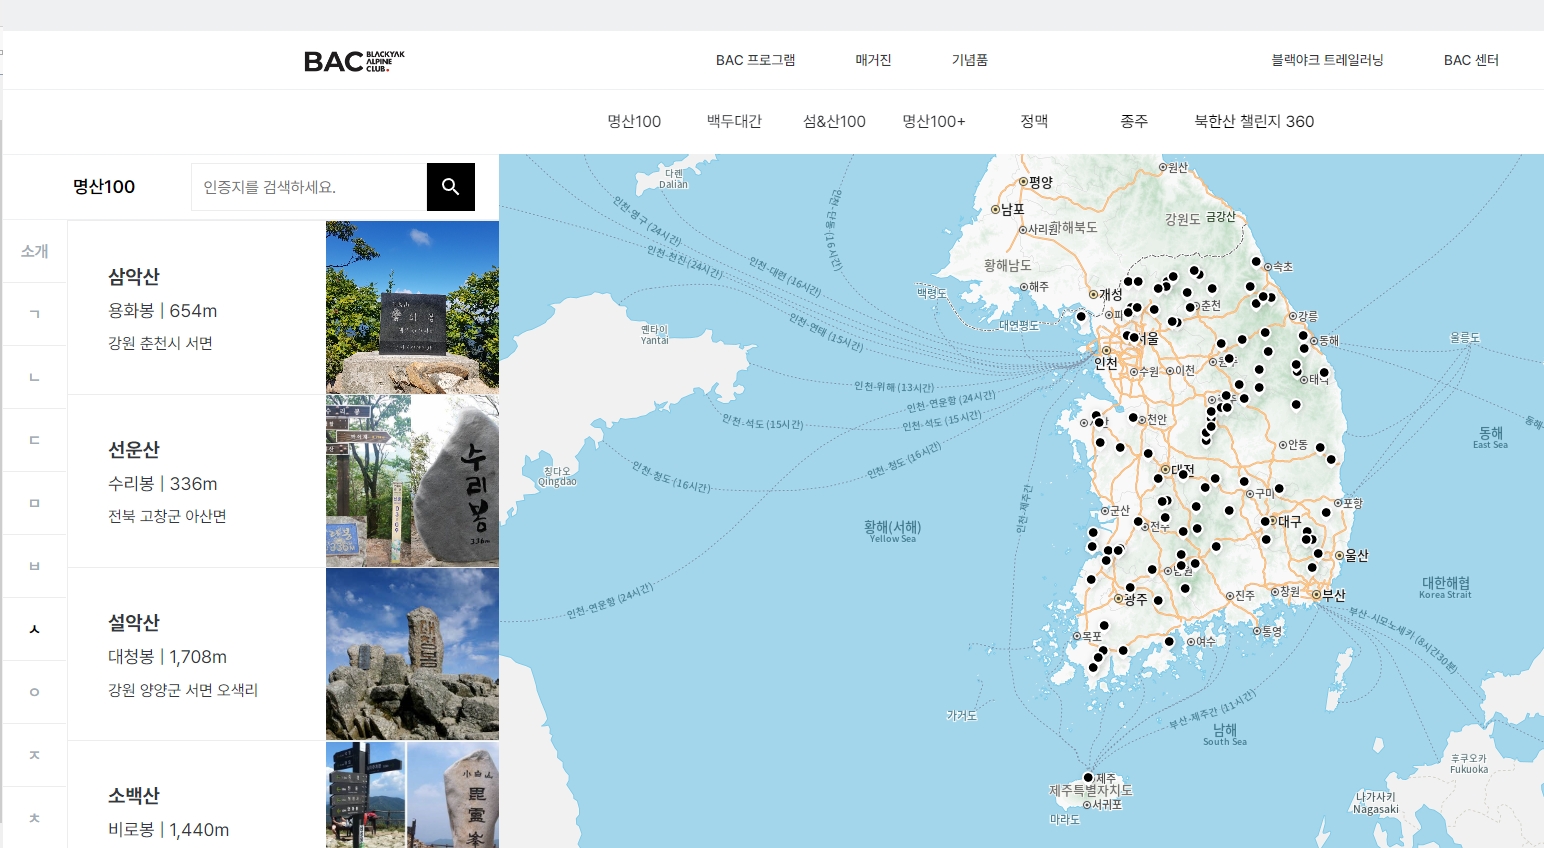Select the 정맥 sub-tab
This screenshot has width=1544, height=848.
click(x=1034, y=121)
